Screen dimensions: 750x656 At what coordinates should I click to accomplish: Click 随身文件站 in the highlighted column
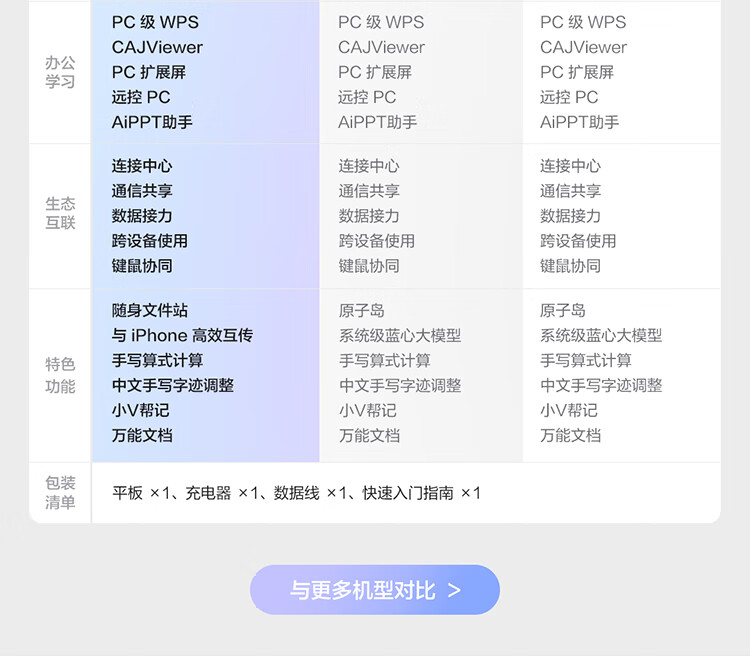[150, 311]
